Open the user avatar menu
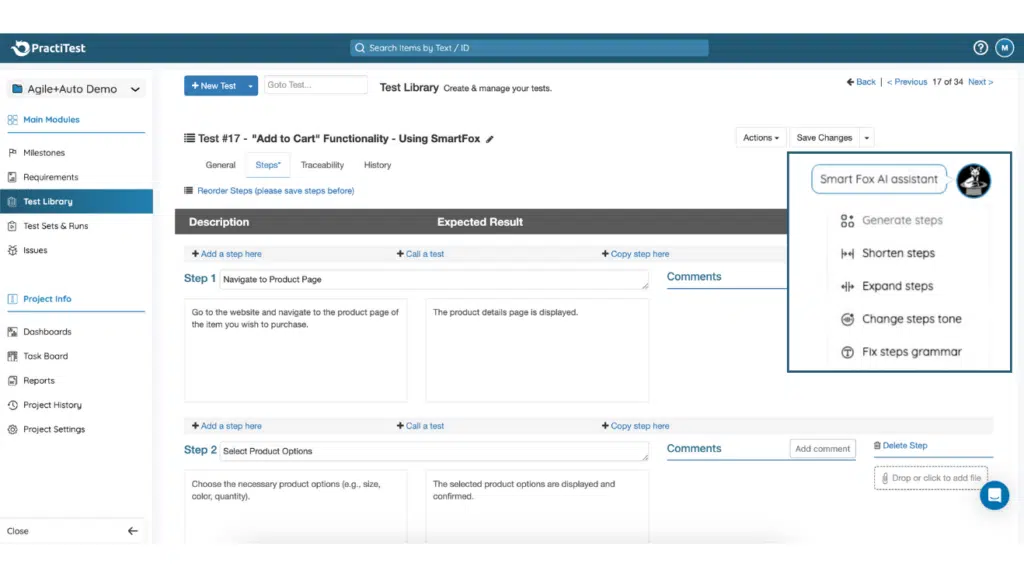The width and height of the screenshot is (1024, 577). [1005, 48]
